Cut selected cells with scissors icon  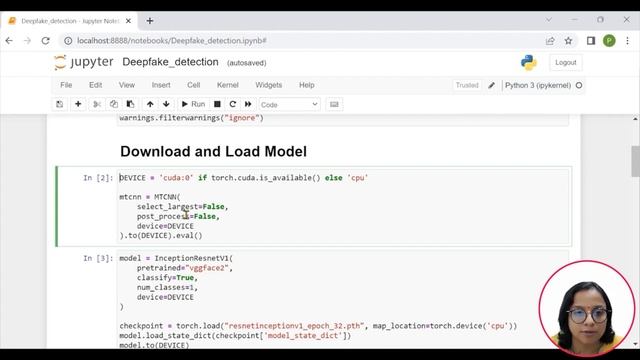97,104
